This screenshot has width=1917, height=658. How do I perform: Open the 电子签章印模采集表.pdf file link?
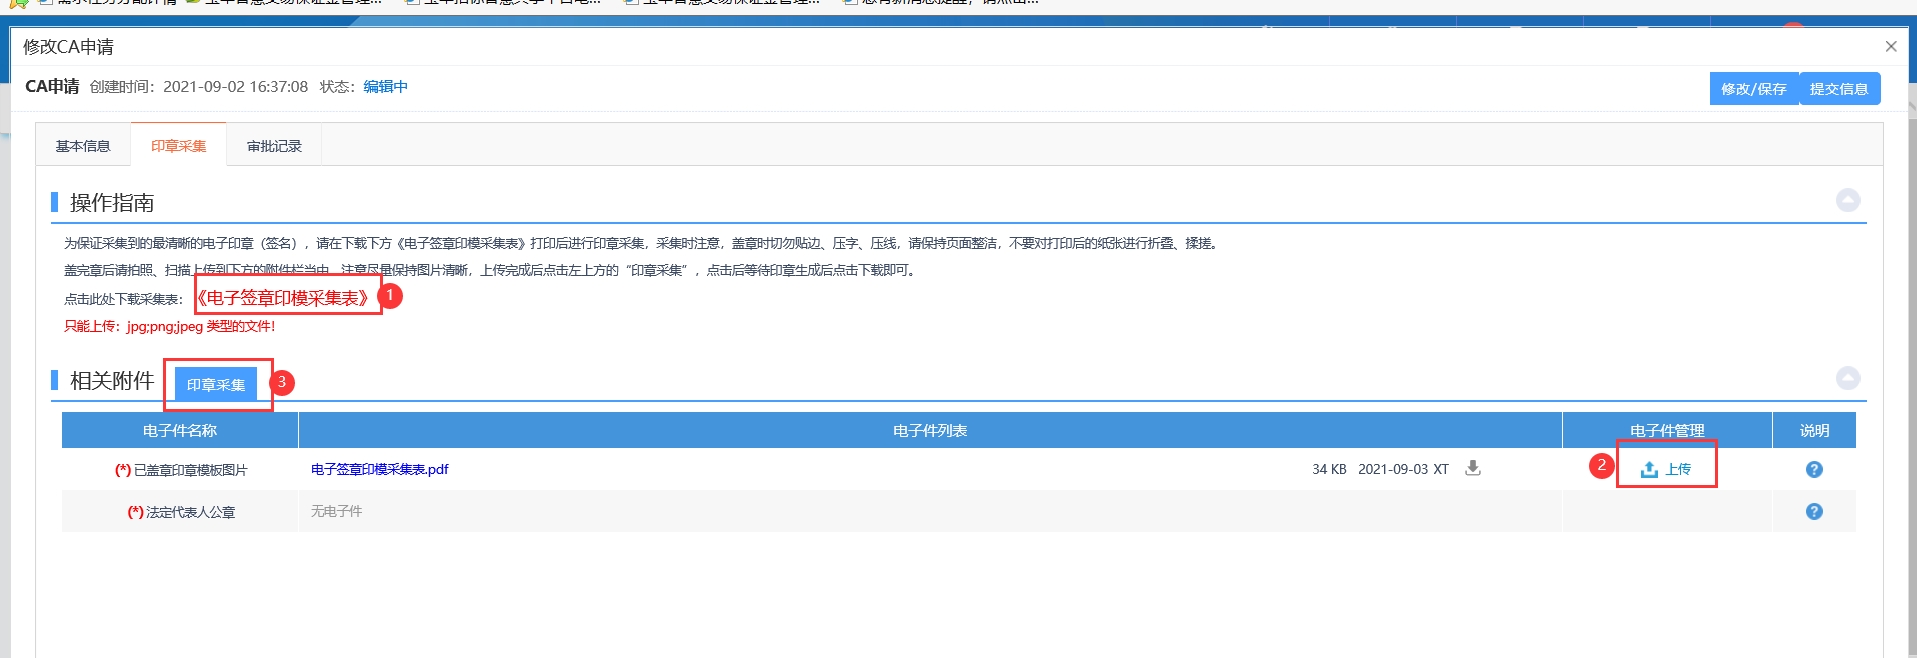(x=379, y=470)
